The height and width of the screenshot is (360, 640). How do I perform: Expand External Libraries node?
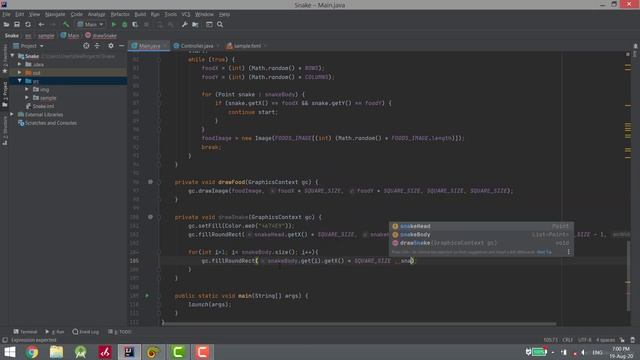click(x=12, y=114)
